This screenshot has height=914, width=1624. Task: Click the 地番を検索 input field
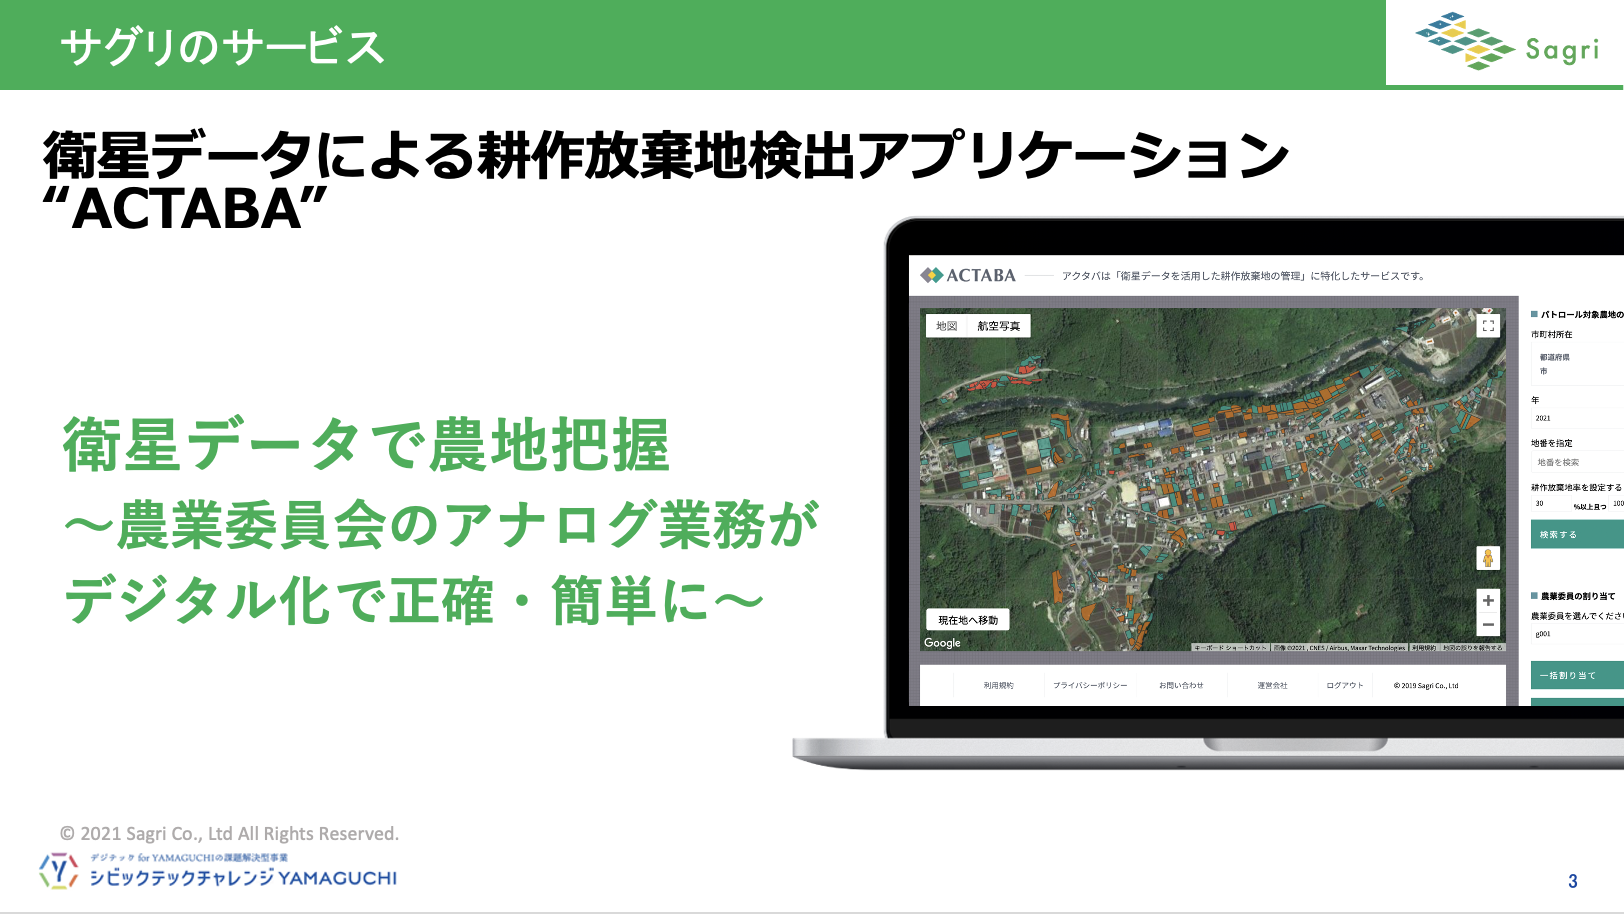1578,462
